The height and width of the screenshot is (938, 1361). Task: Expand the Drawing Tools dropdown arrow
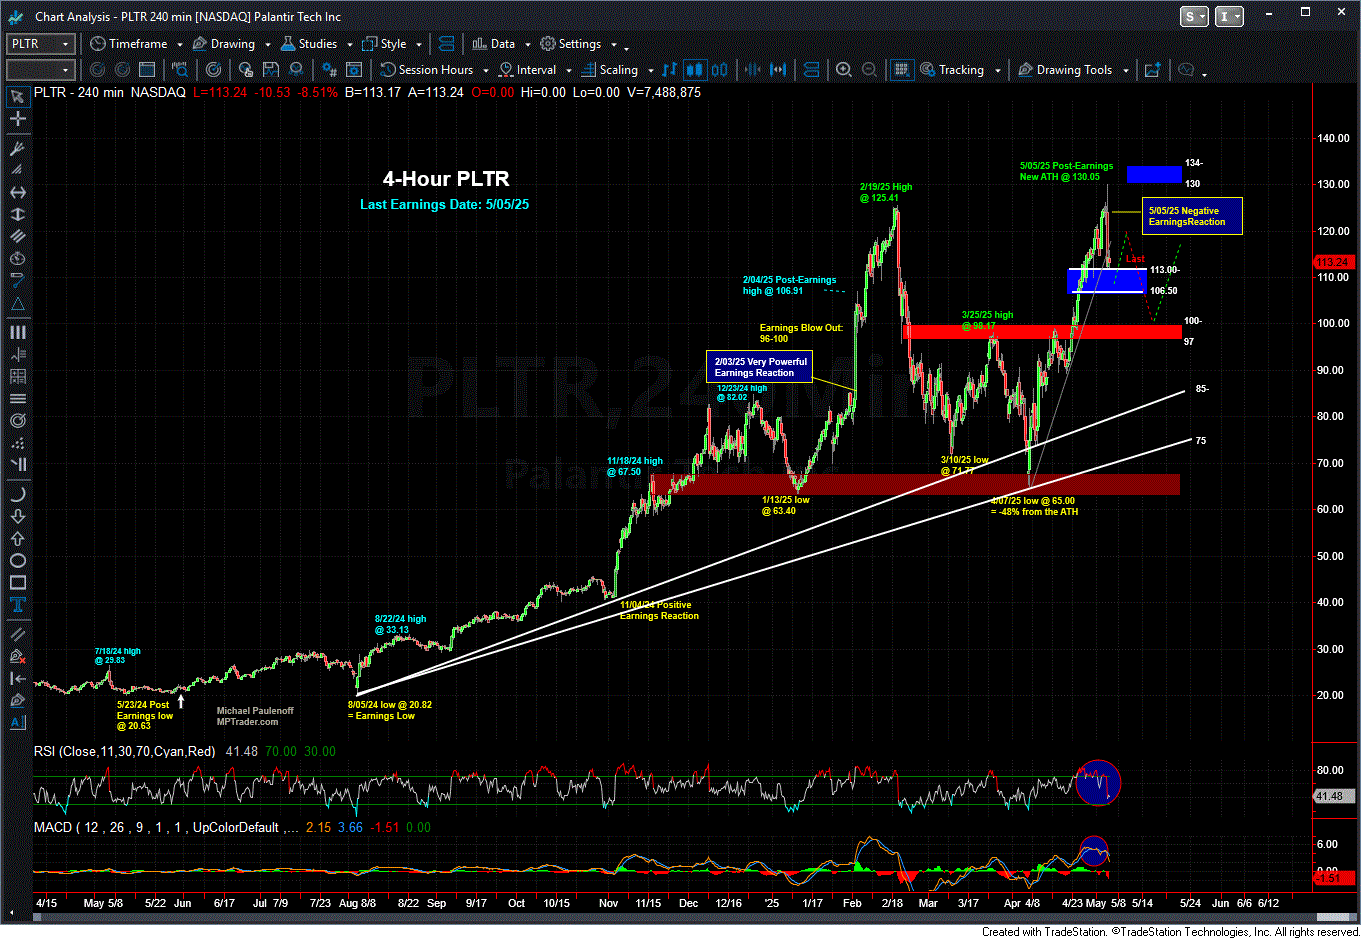coord(1126,71)
